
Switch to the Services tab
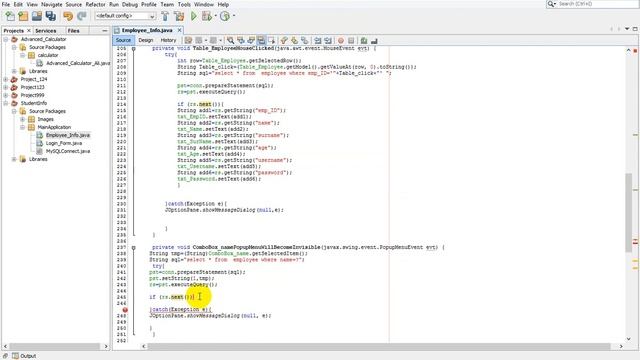point(46,31)
